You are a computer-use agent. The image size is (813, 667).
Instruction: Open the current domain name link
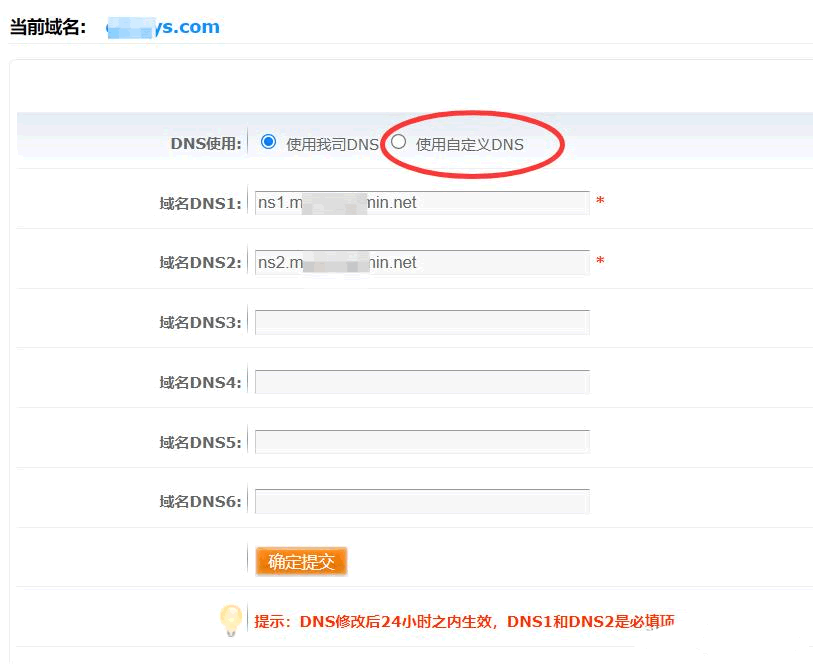[163, 27]
